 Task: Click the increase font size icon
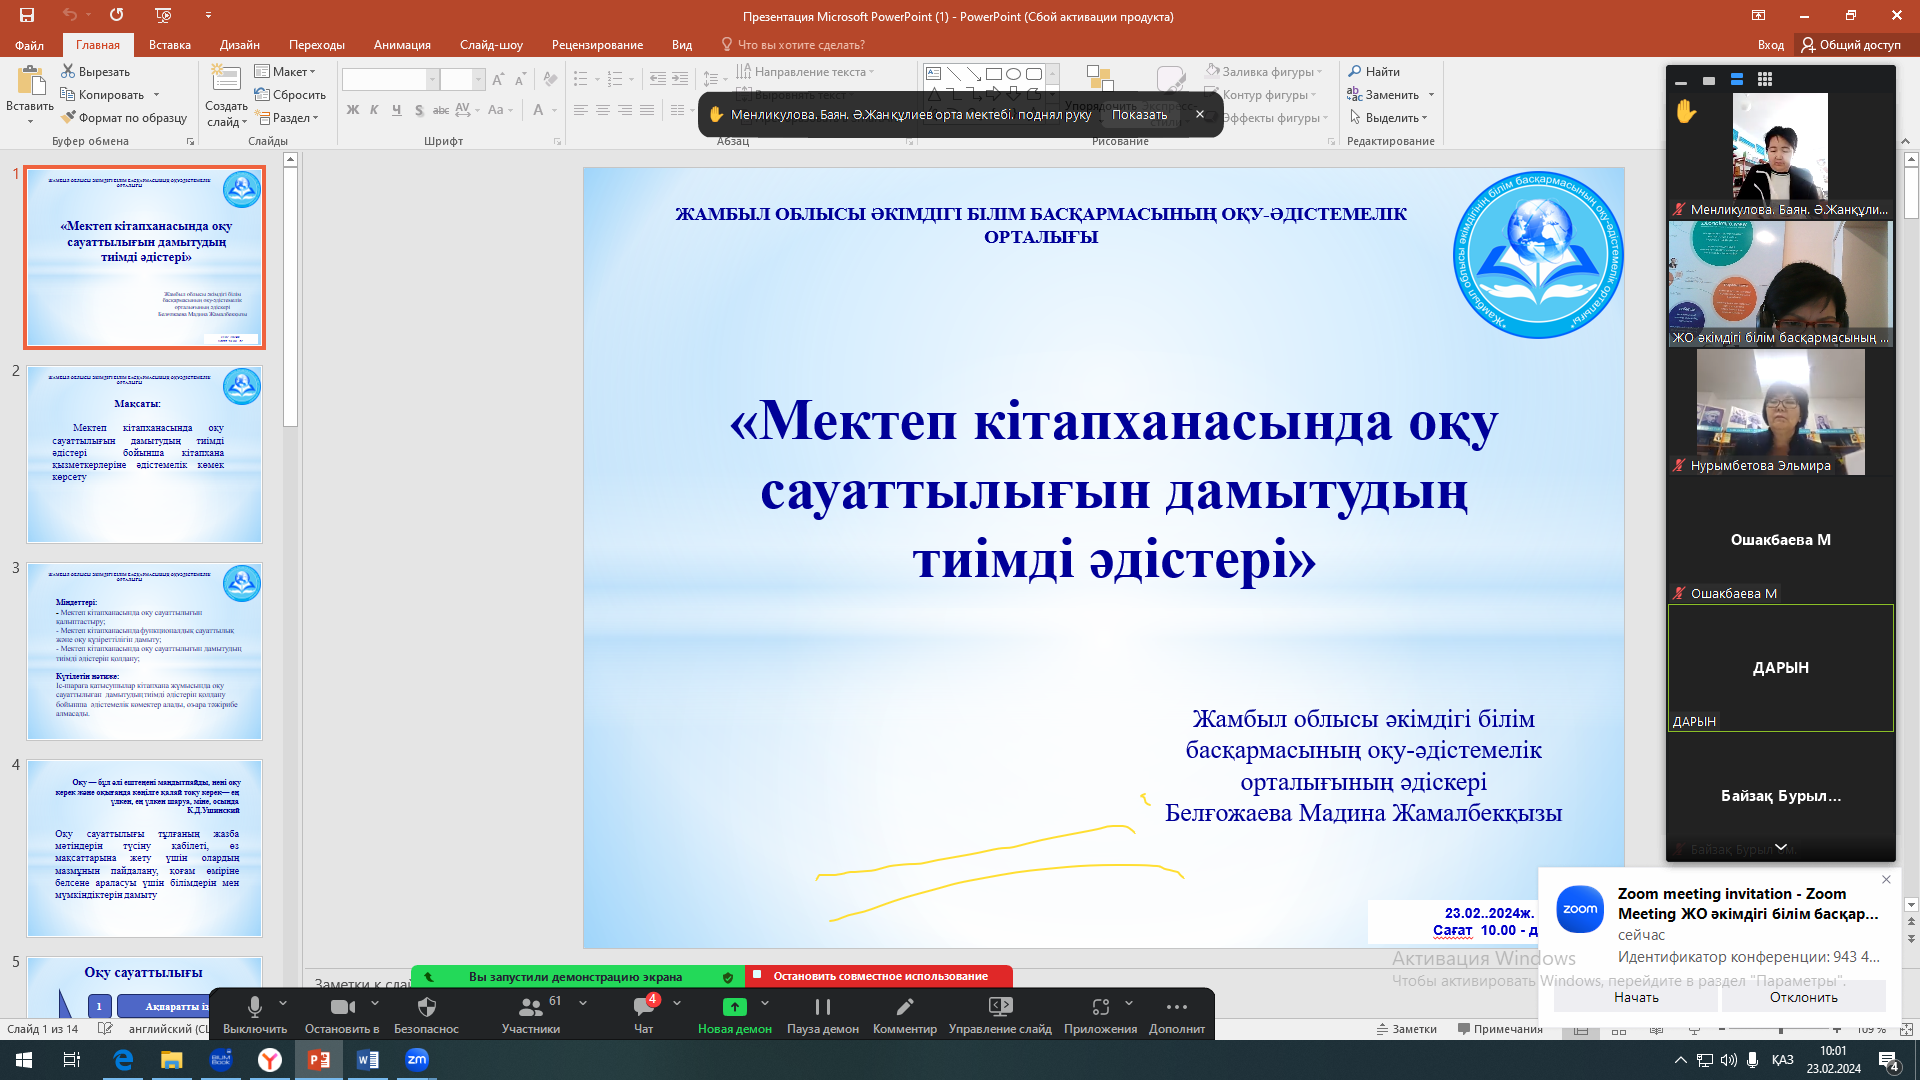coord(498,79)
